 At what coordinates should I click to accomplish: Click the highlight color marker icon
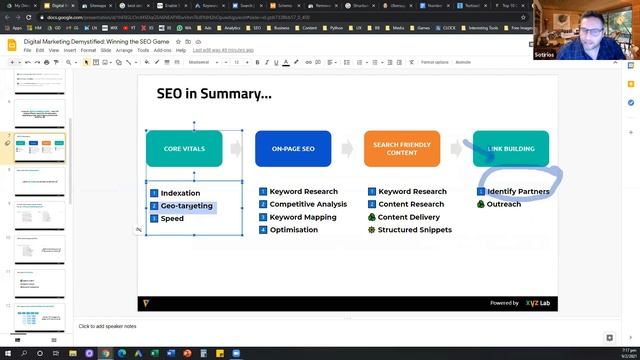tap(296, 62)
